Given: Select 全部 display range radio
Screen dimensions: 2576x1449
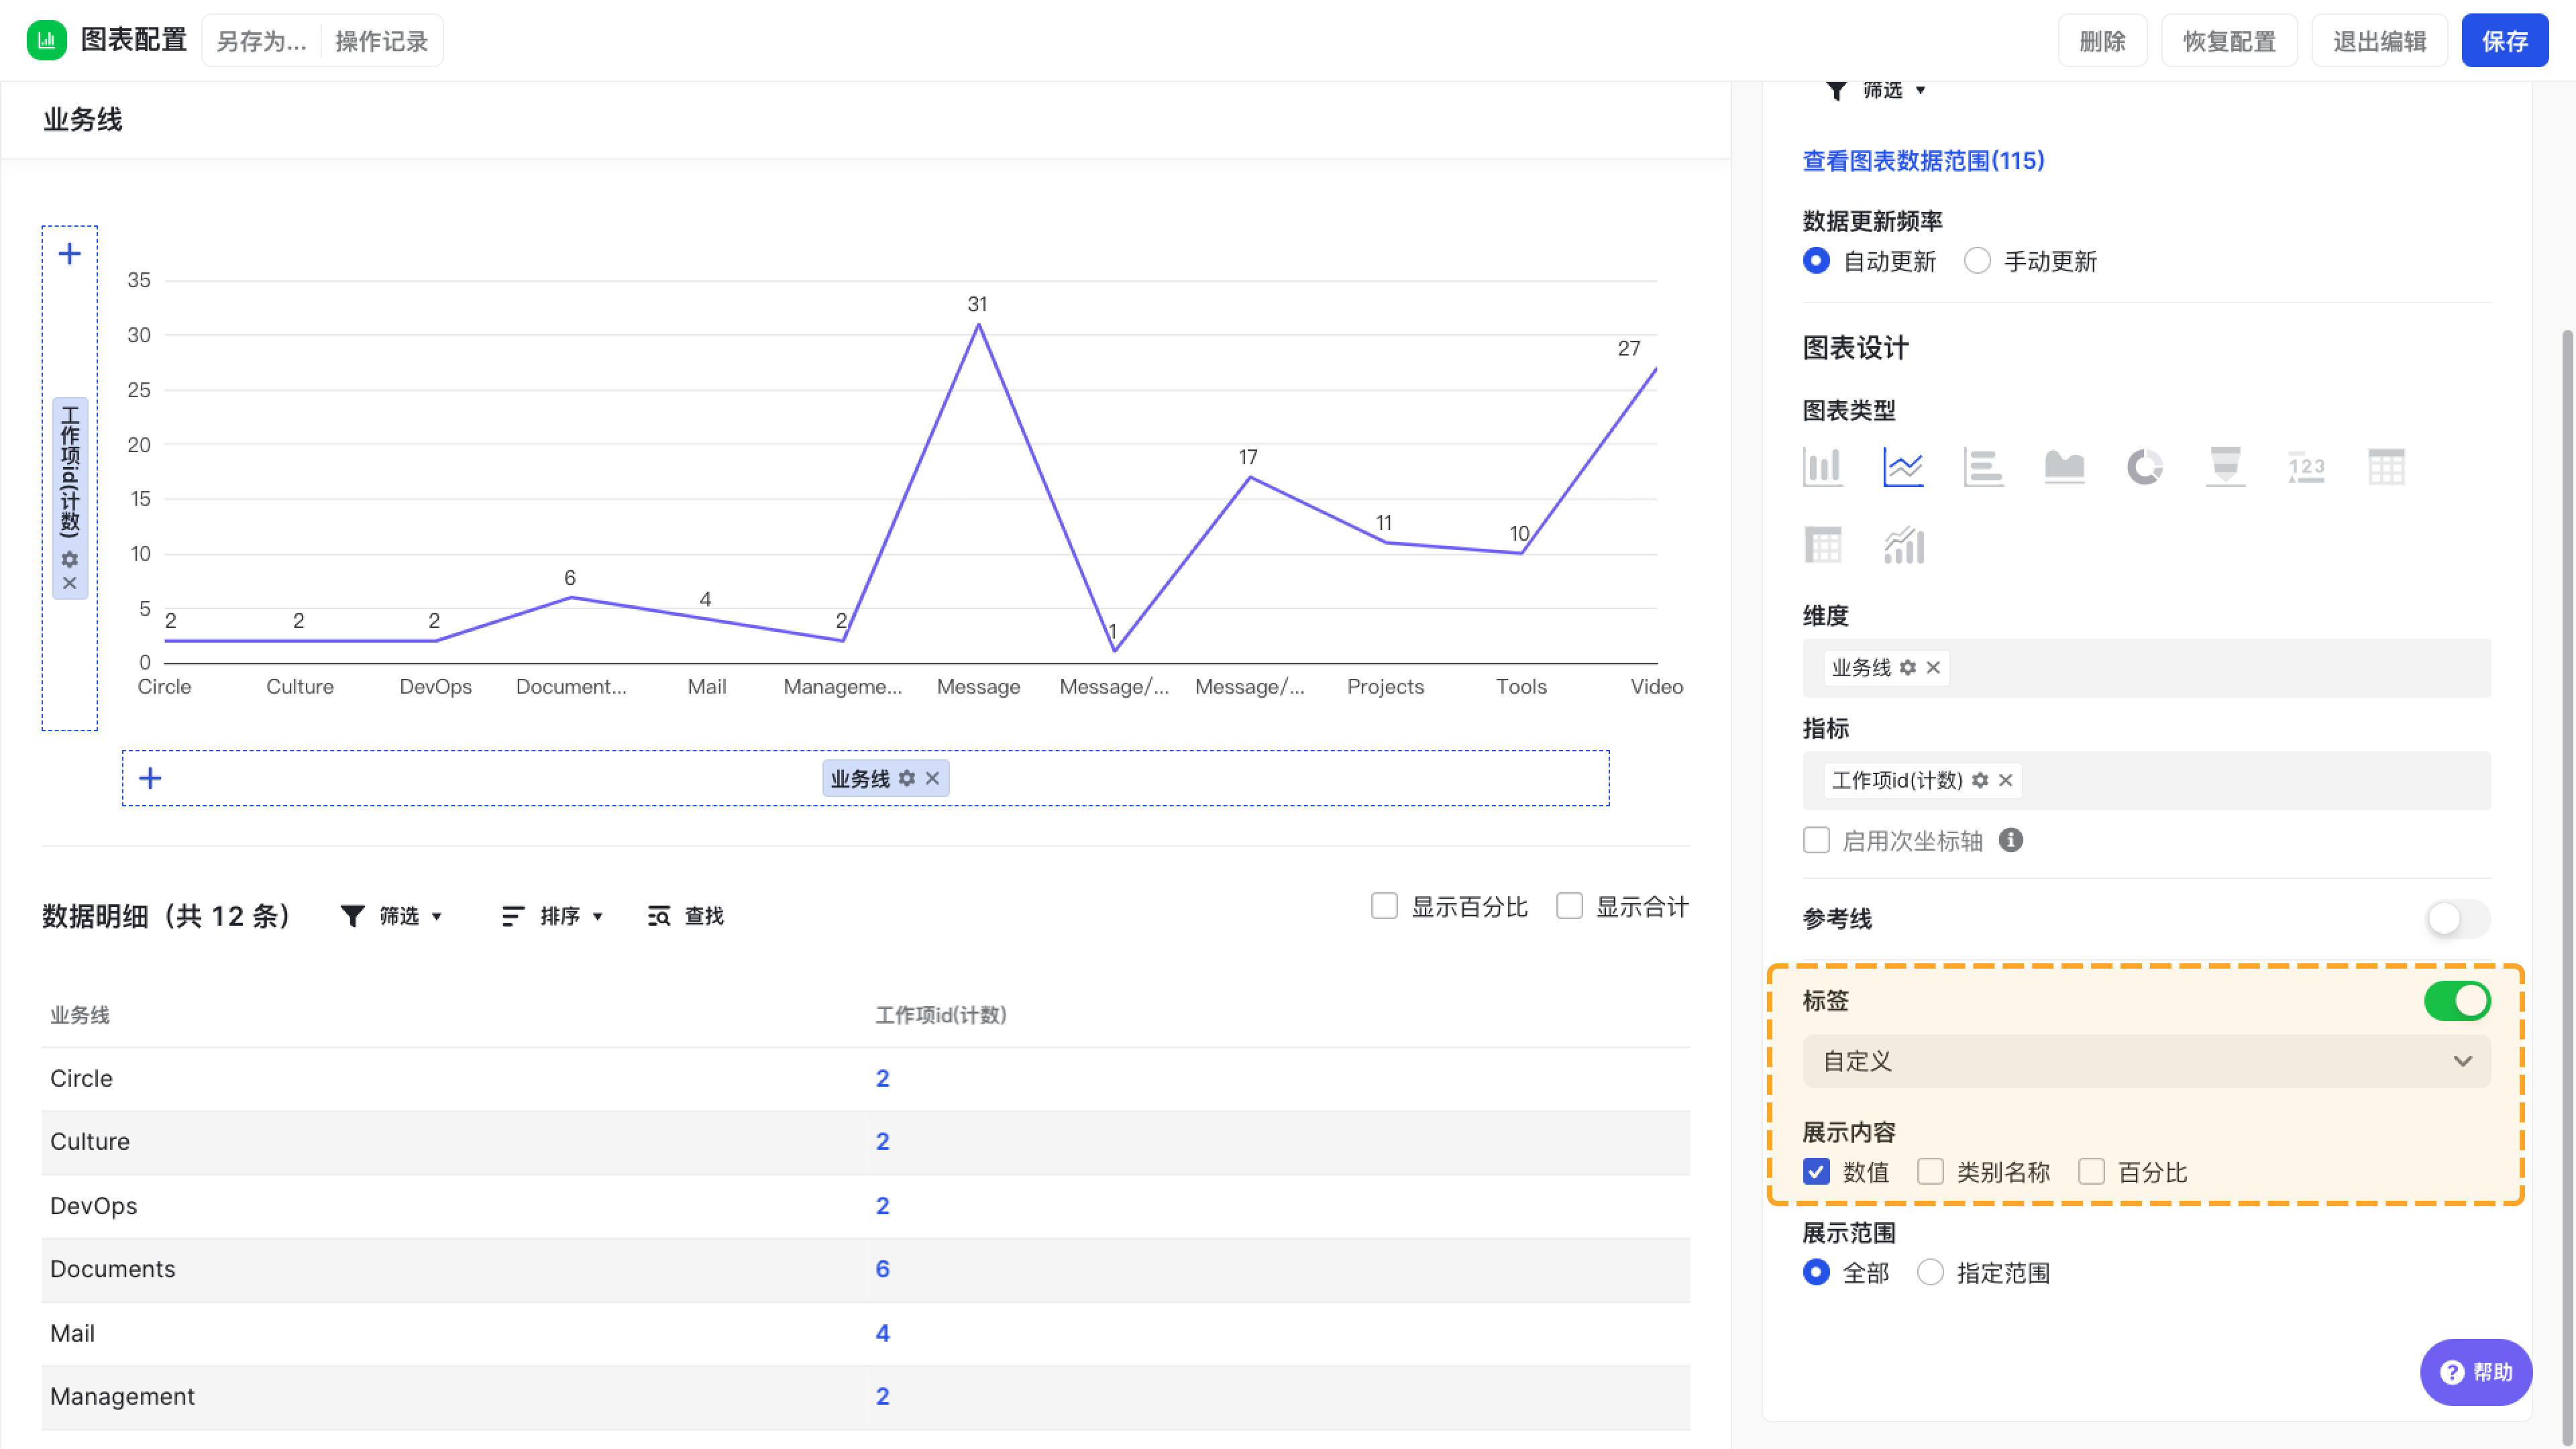Looking at the screenshot, I should [x=1816, y=1272].
